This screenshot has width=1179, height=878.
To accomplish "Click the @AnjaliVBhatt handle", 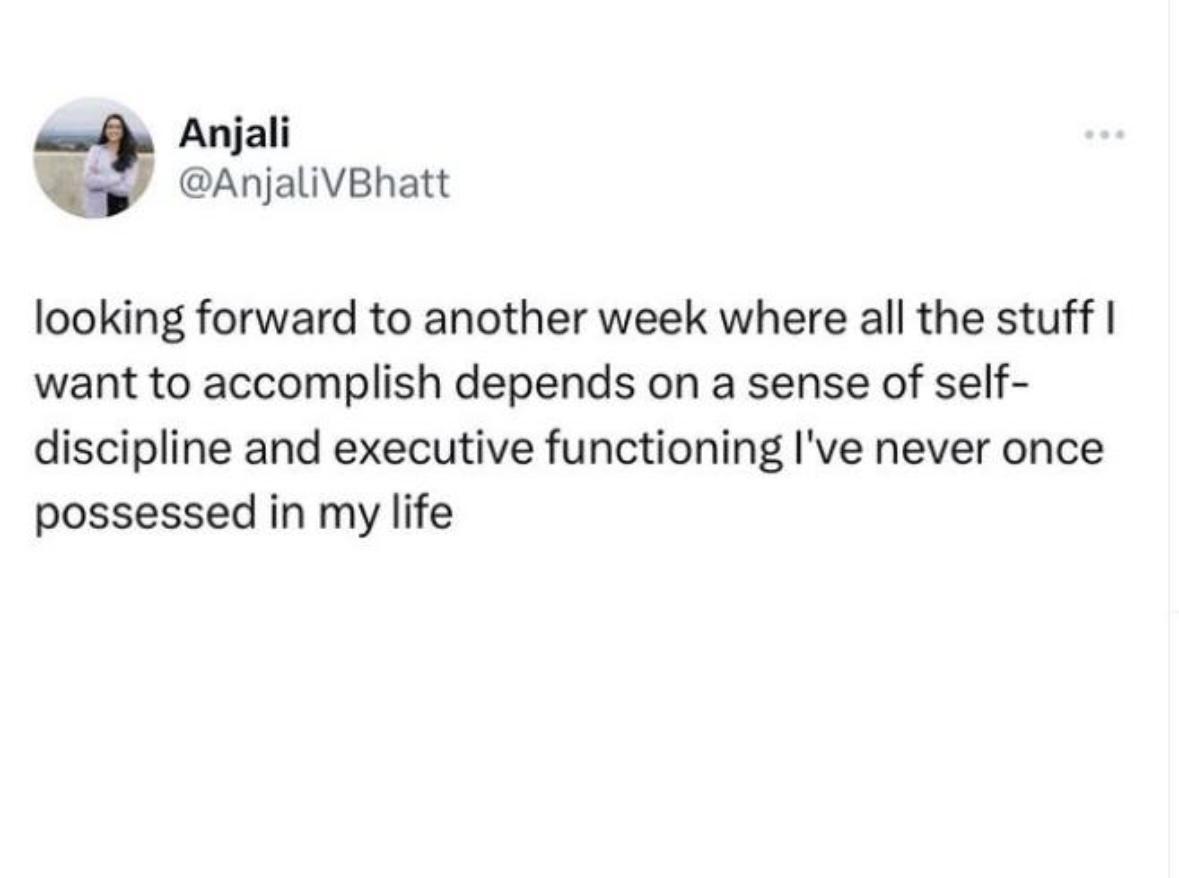I will [314, 183].
